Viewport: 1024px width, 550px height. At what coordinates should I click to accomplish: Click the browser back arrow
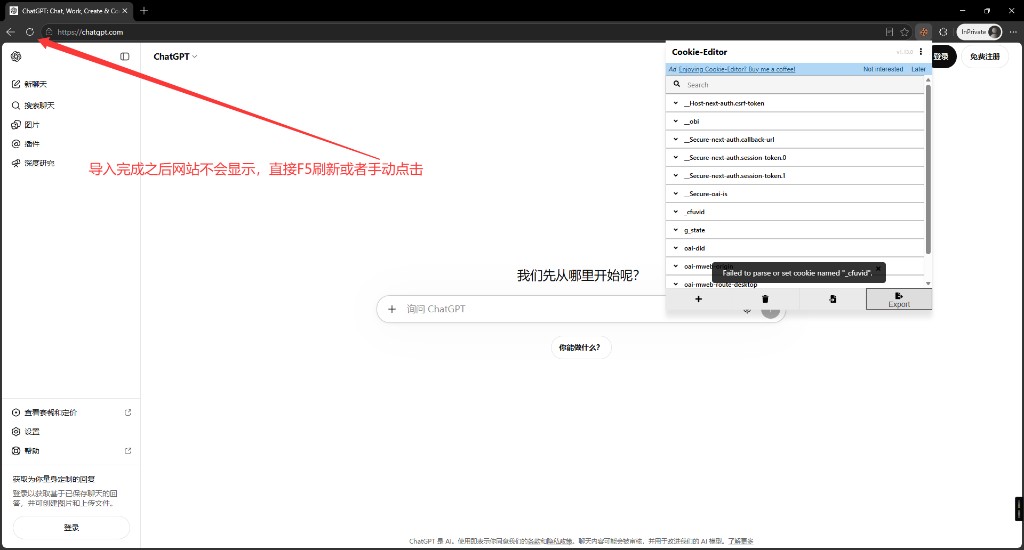(x=10, y=31)
